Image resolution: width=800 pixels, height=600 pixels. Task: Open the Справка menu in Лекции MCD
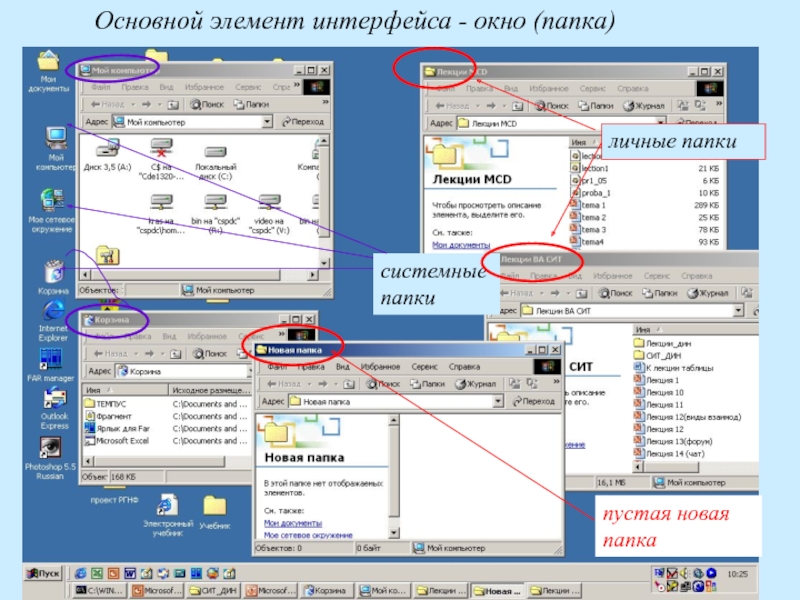tap(633, 88)
